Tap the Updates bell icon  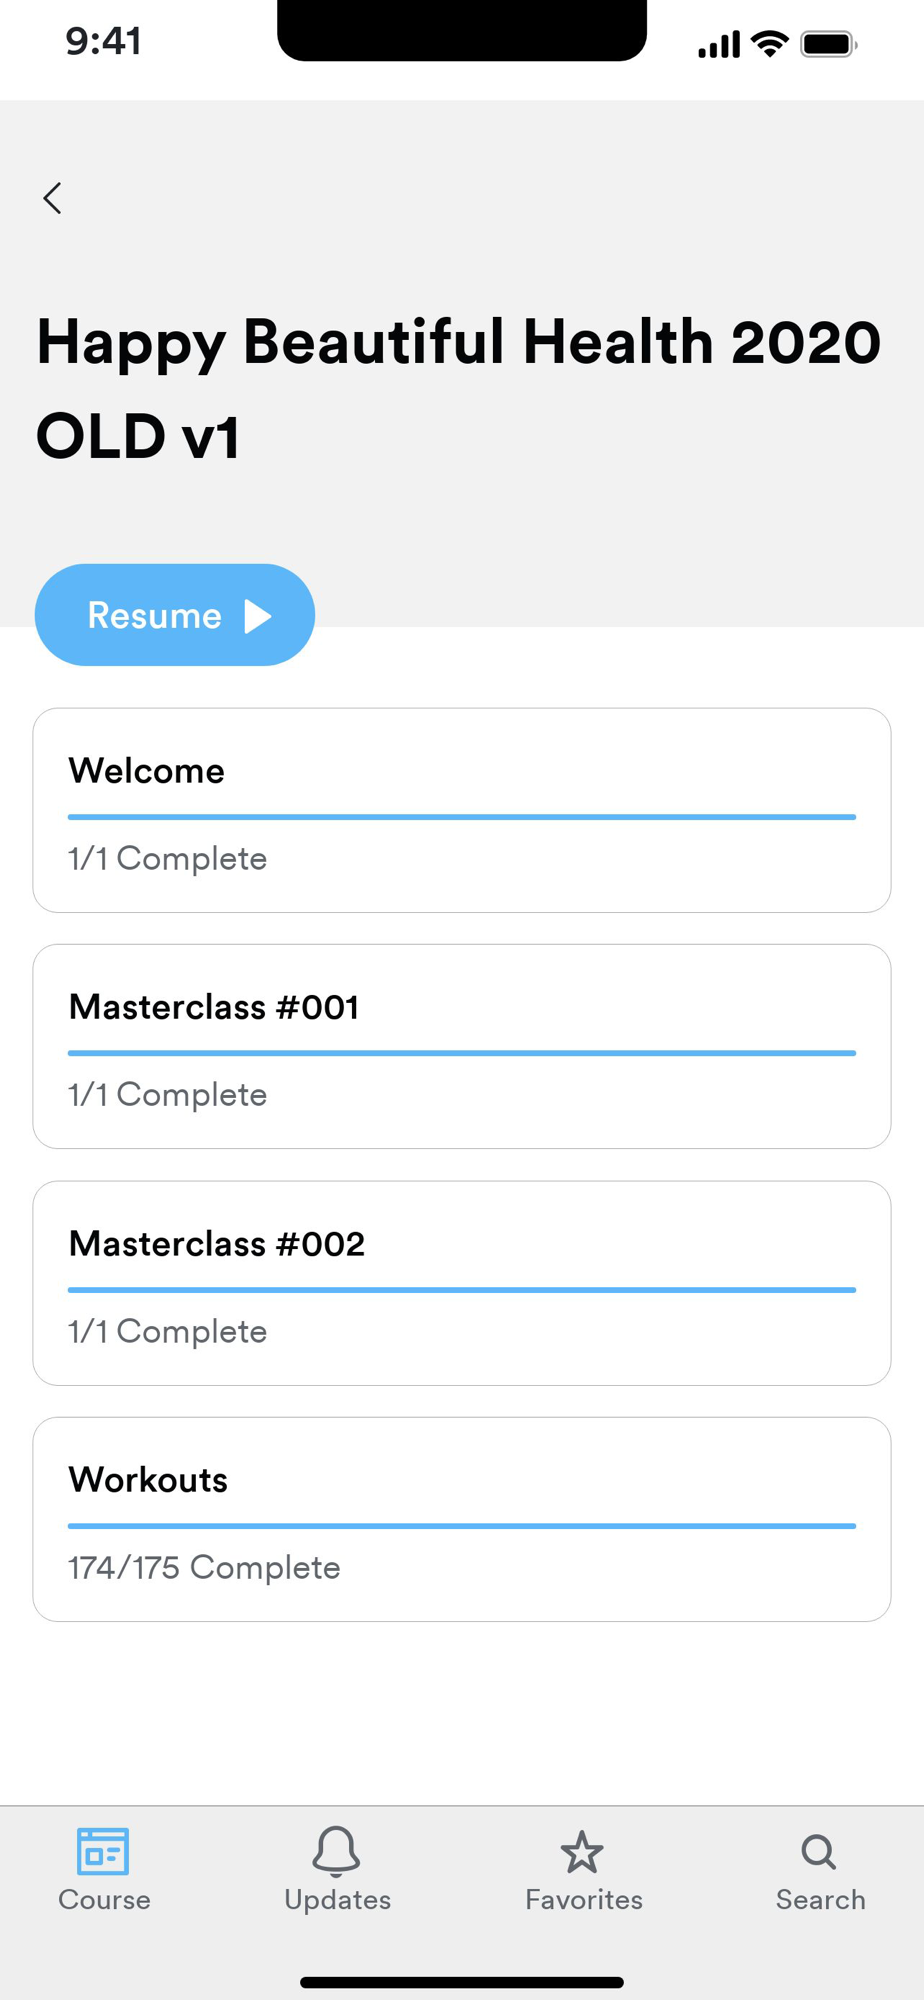(336, 1851)
